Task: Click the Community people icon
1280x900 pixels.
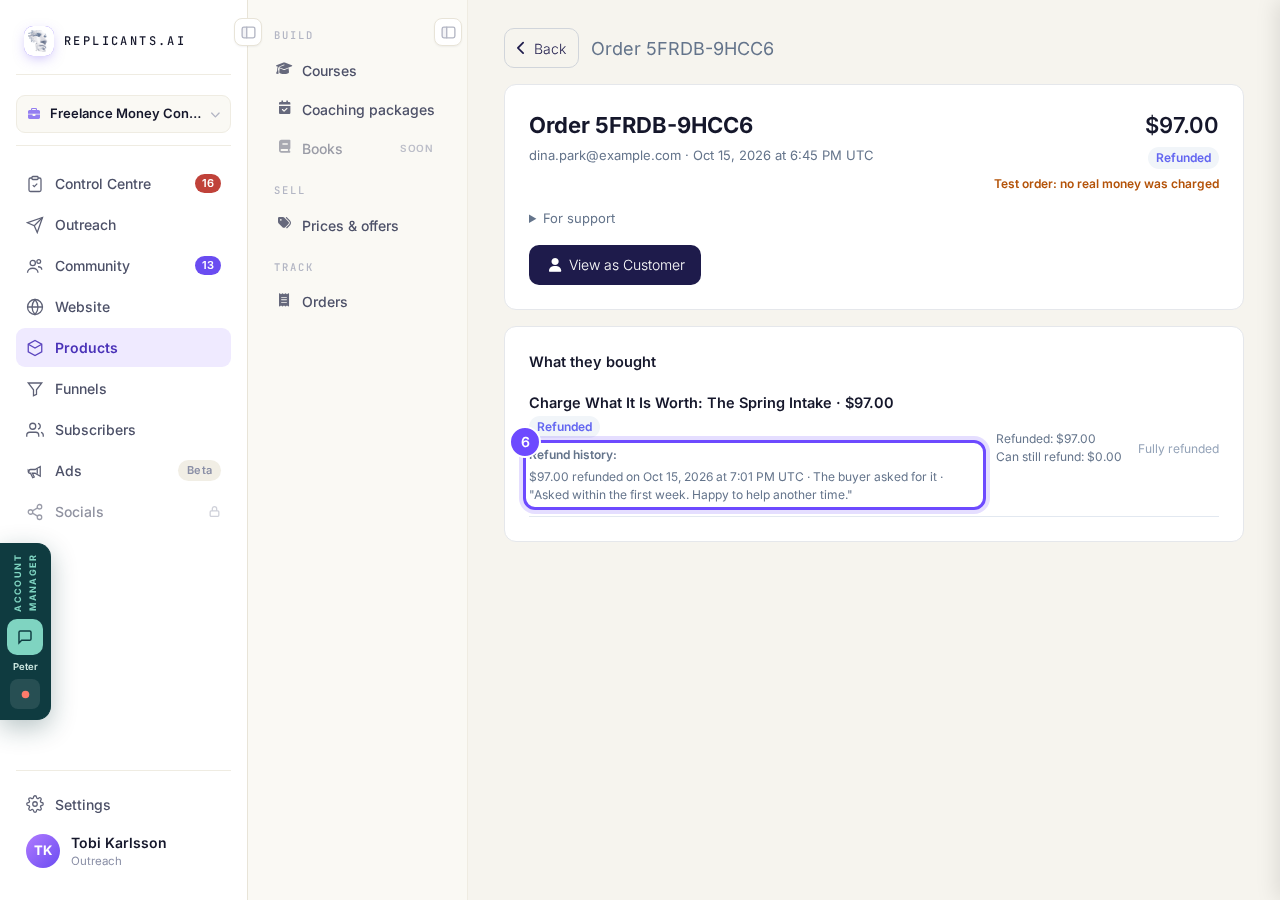Action: [35, 266]
